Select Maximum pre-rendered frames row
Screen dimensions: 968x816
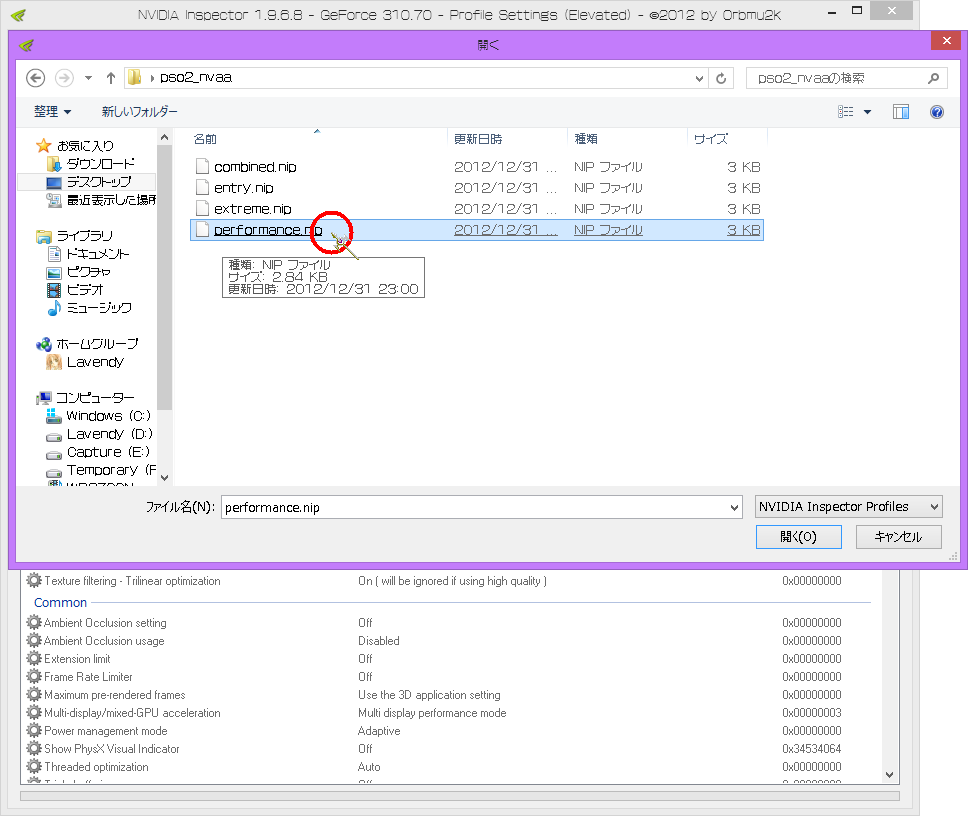[x=448, y=694]
